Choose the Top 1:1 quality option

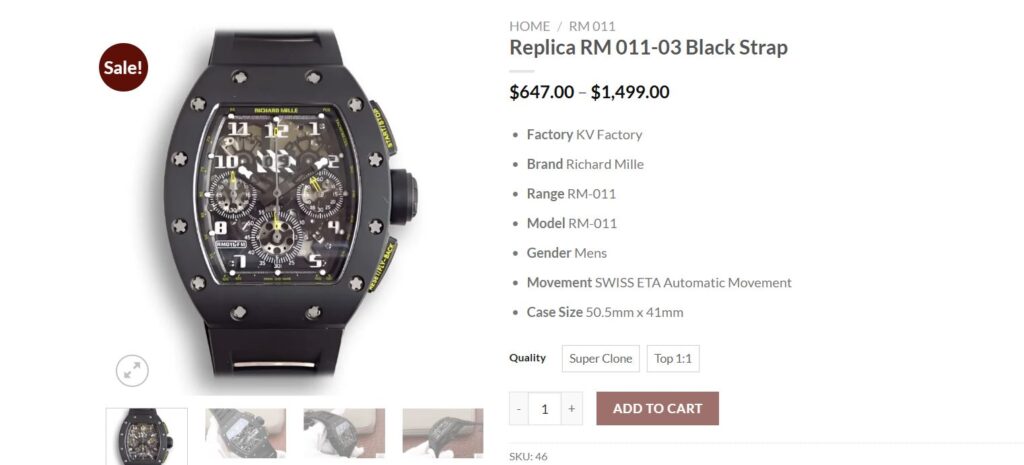pyautogui.click(x=673, y=359)
